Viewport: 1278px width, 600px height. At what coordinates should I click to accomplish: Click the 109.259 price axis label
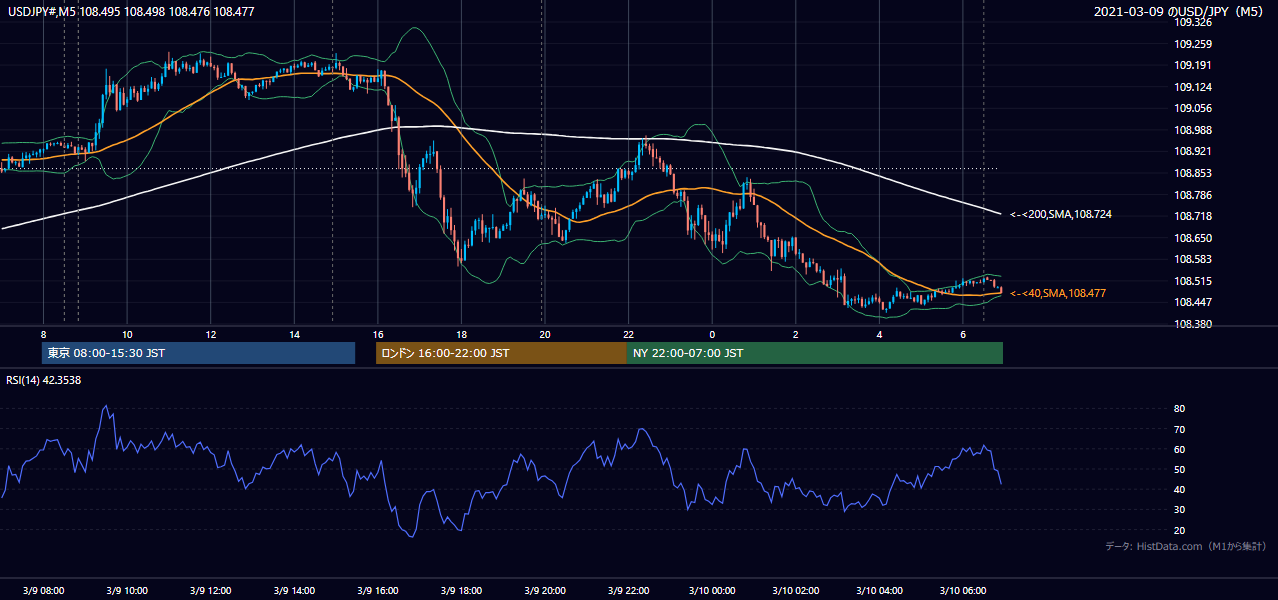tap(1193, 44)
